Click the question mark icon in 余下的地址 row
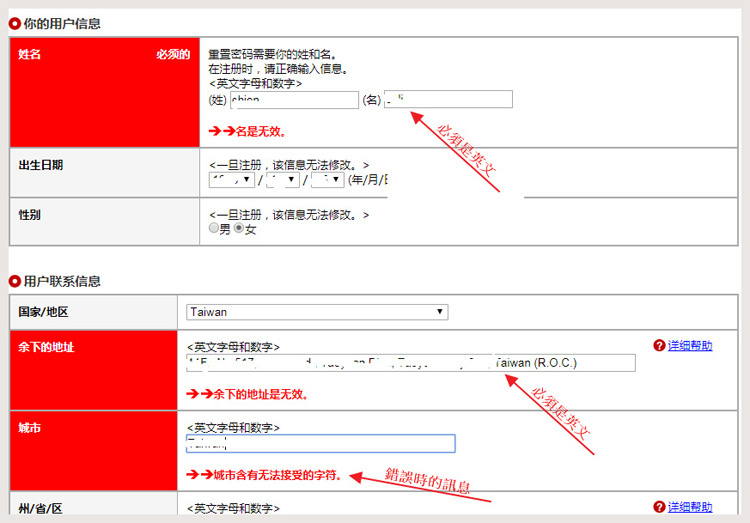The image size is (750, 523). click(x=659, y=346)
